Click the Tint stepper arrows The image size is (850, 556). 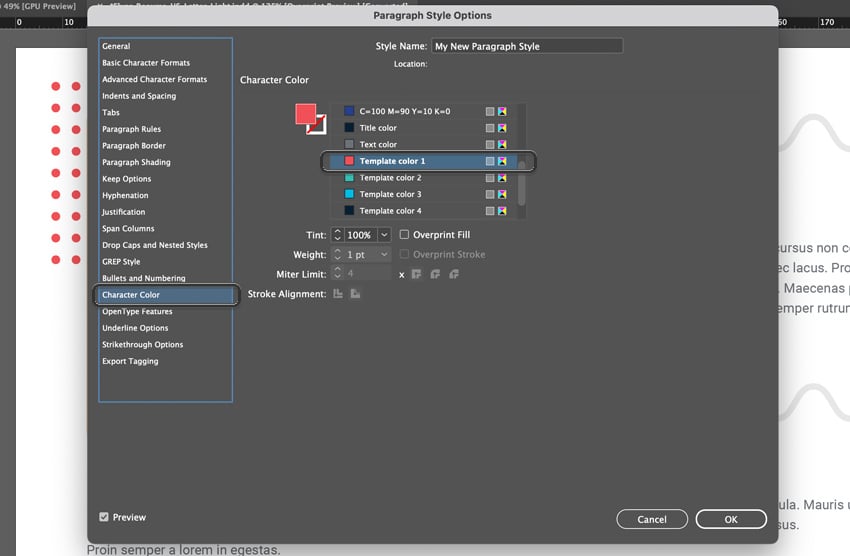pos(337,235)
